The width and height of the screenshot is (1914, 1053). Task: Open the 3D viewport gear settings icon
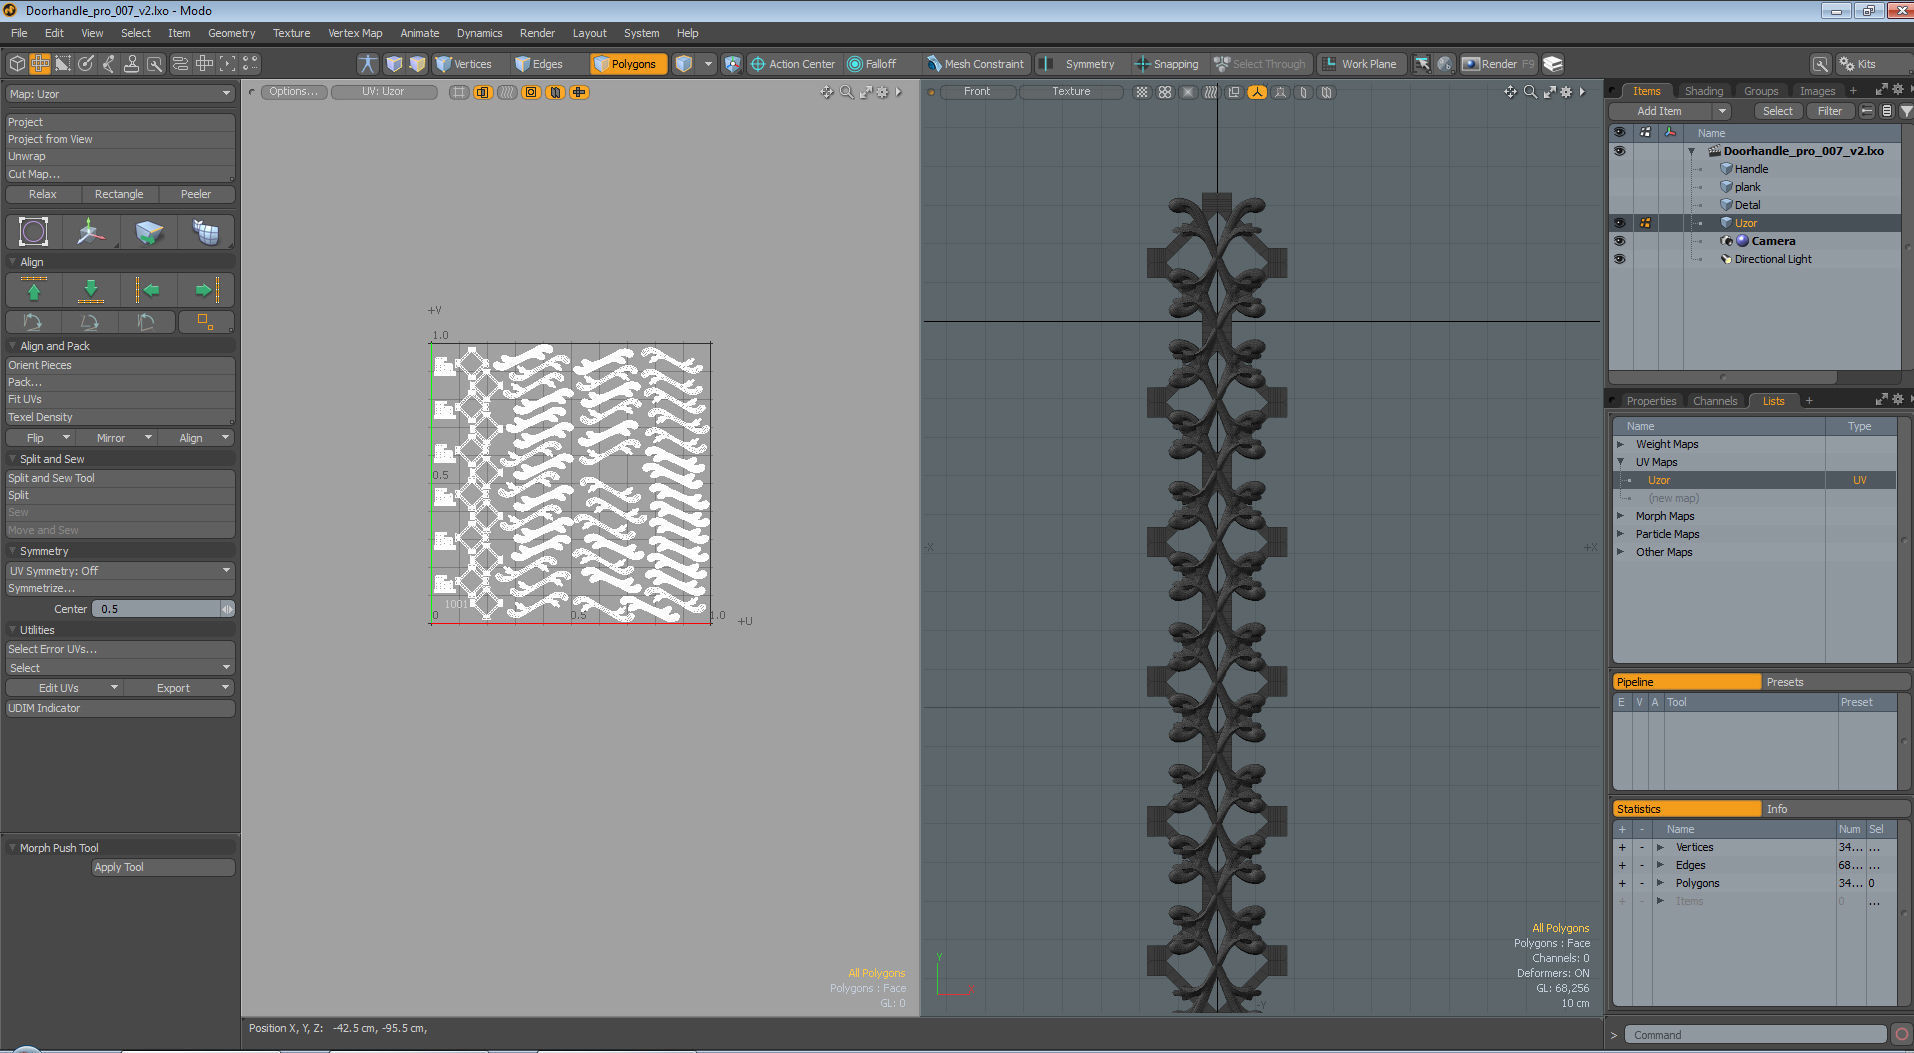[x=1566, y=92]
